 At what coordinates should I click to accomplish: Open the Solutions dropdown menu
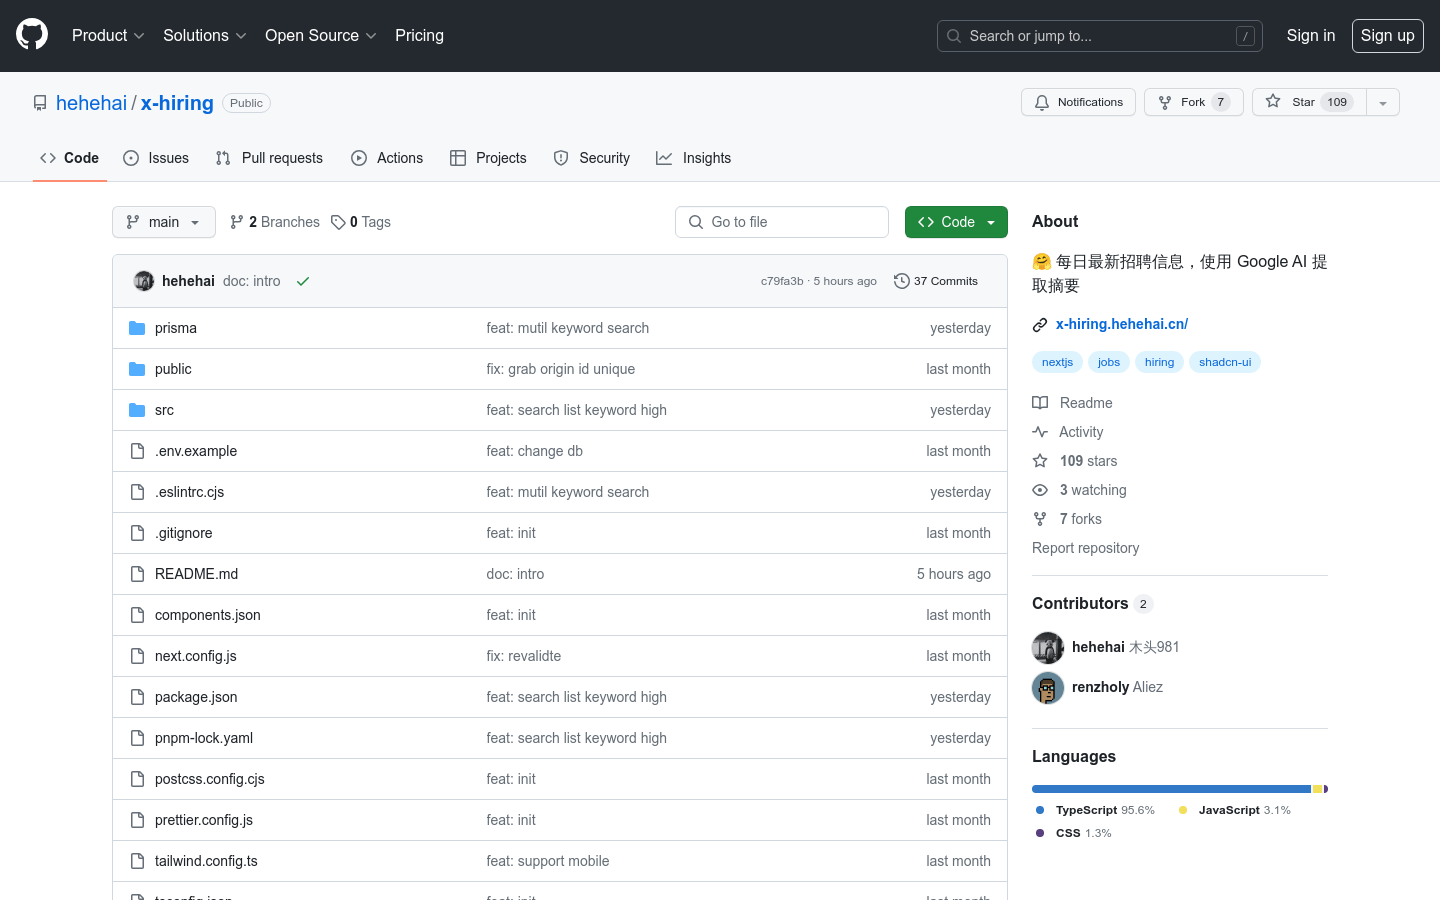pyautogui.click(x=204, y=35)
